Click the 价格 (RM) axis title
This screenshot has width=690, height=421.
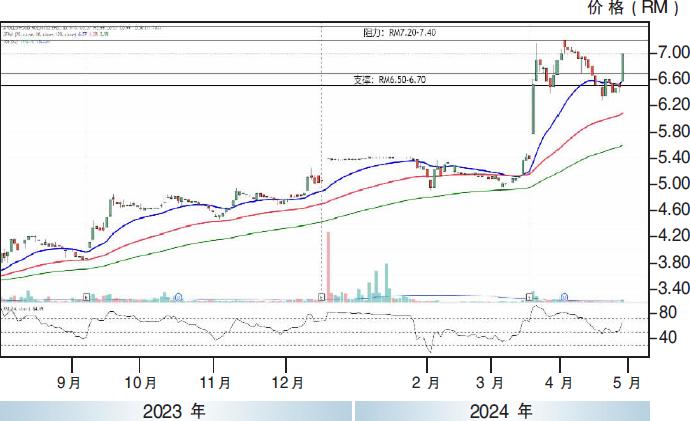[x=634, y=7]
